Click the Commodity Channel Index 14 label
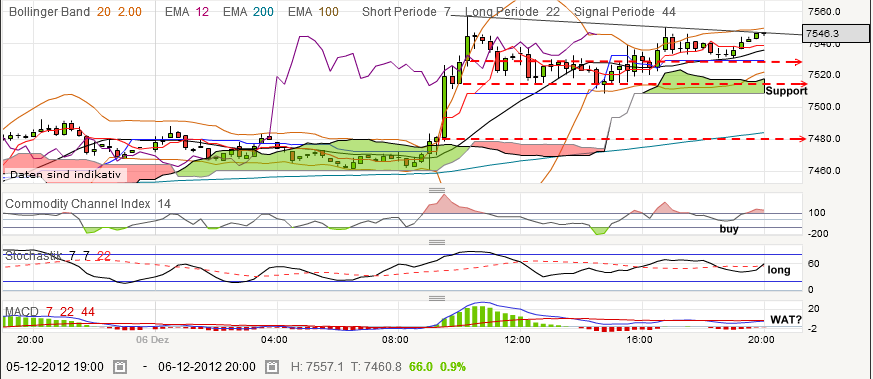Viewport: 873px width, 379px height. coord(88,204)
